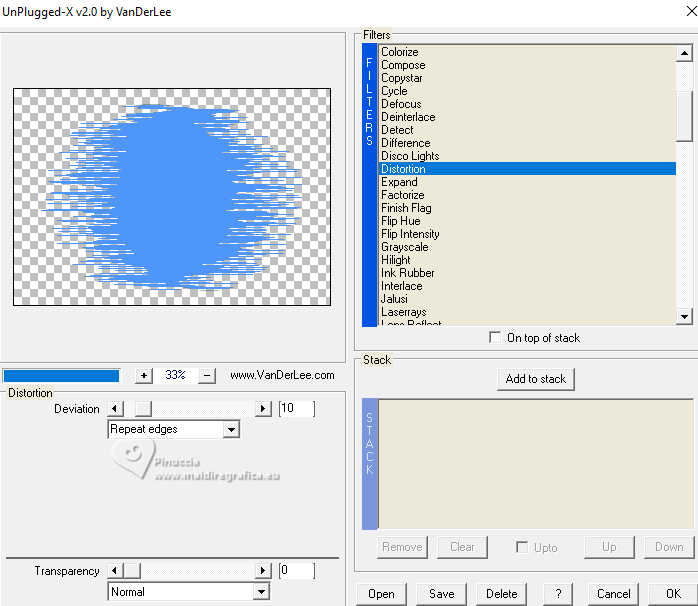The width and height of the screenshot is (698, 606).
Task: Zoom out preview with minus button
Action: pos(207,375)
